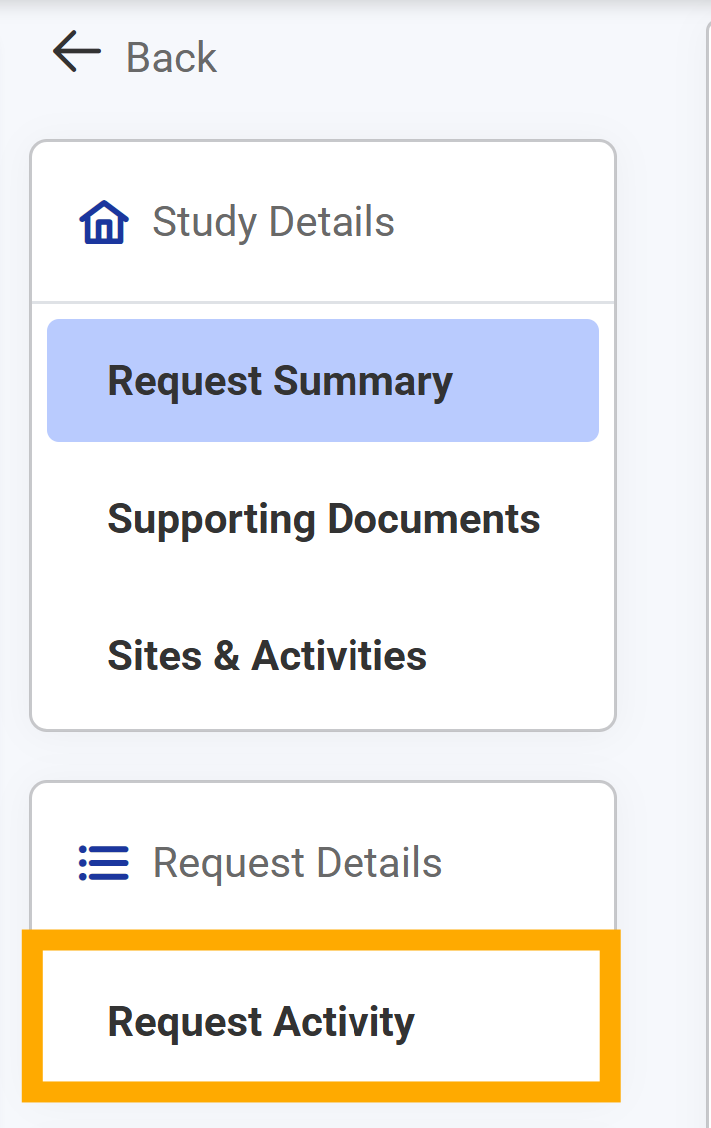Navigate to Sites & Activities
The height and width of the screenshot is (1128, 711).
[x=323, y=655]
